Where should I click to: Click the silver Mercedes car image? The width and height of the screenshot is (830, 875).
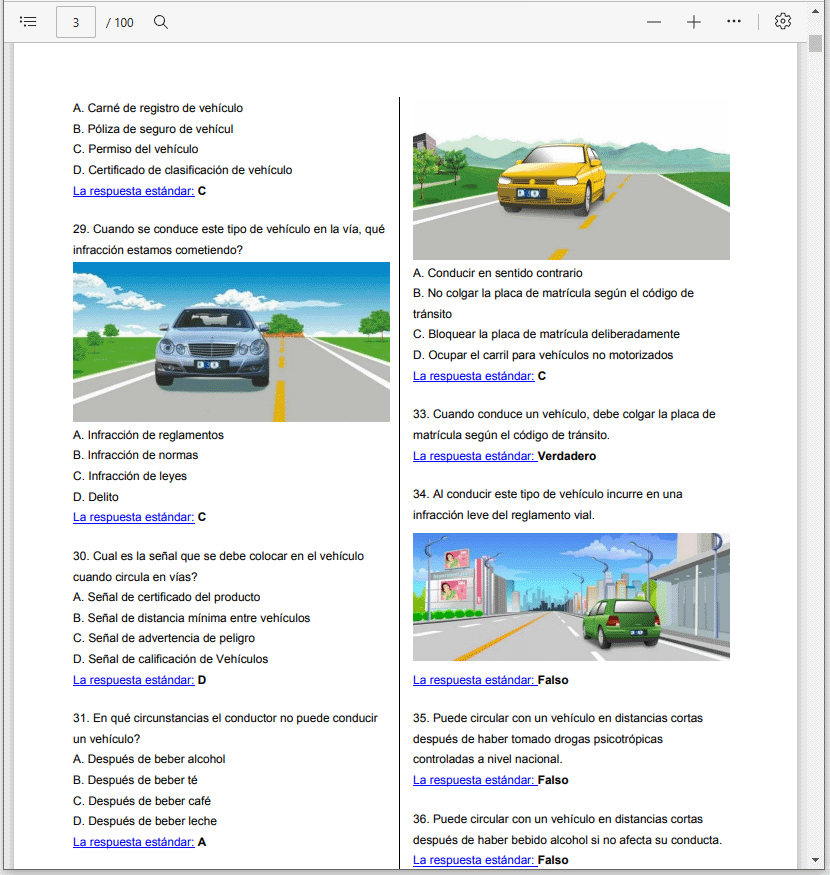[231, 342]
